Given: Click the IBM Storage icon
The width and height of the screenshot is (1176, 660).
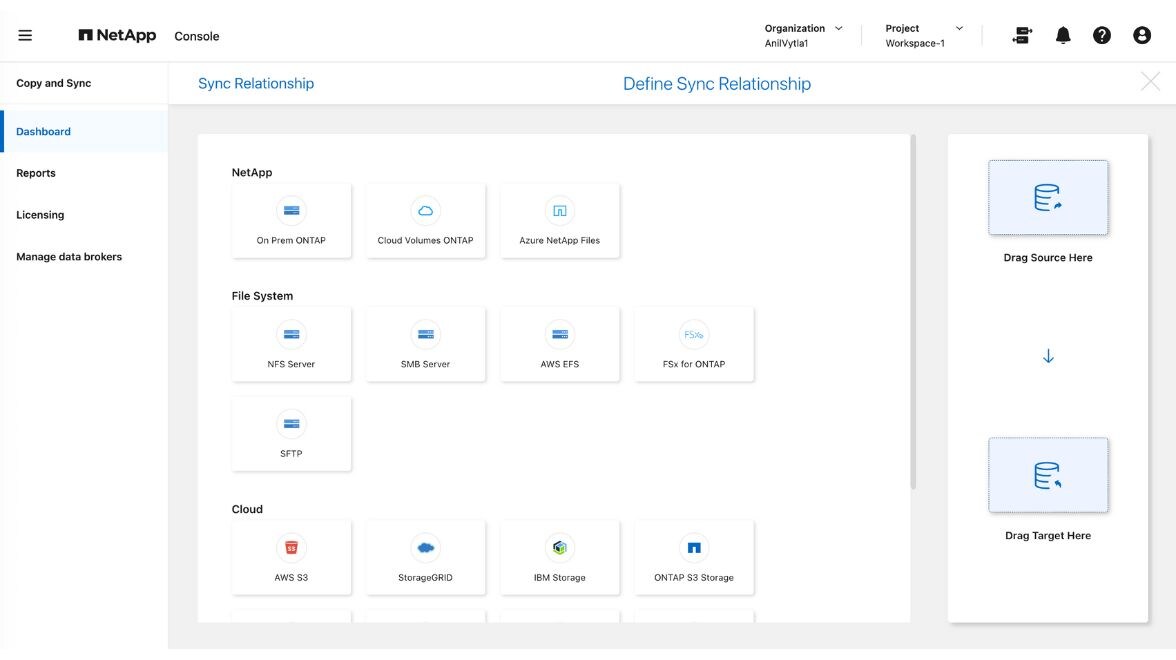Looking at the screenshot, I should (x=559, y=548).
